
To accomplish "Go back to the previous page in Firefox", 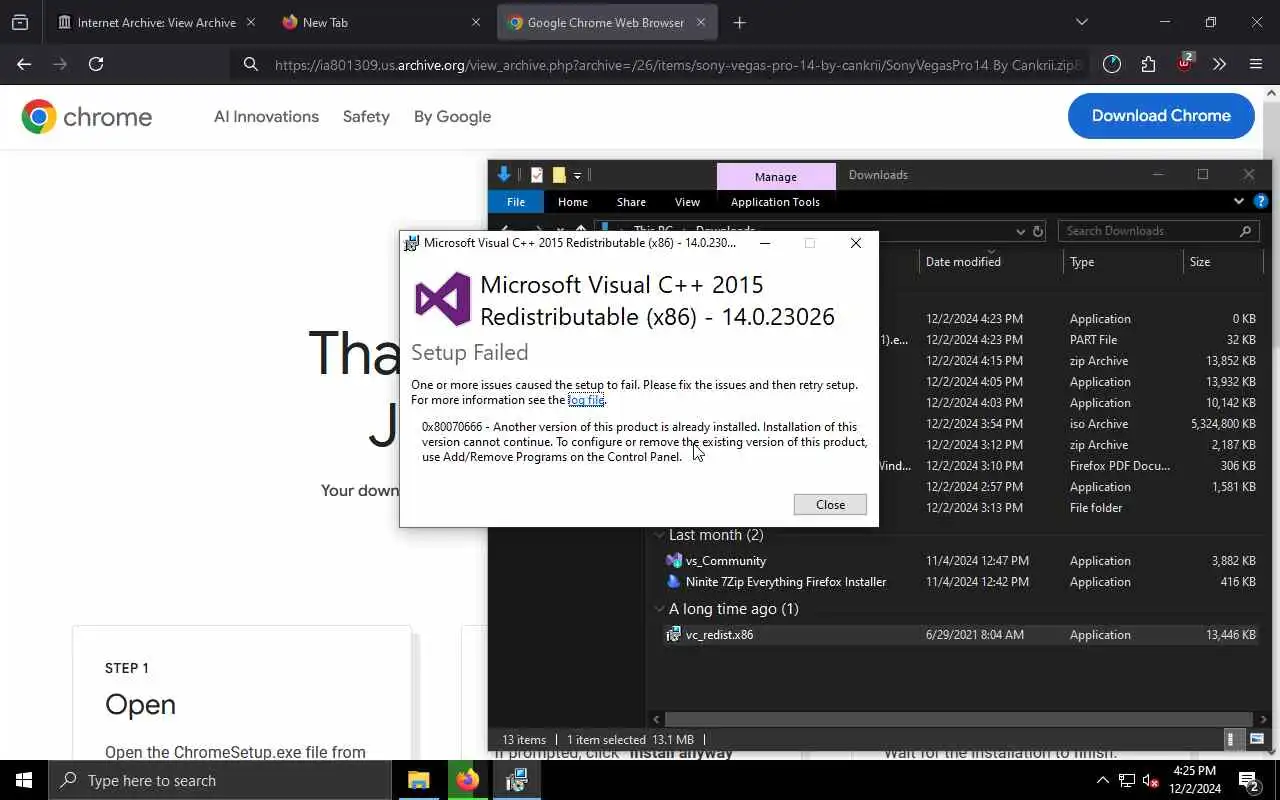I will (24, 64).
